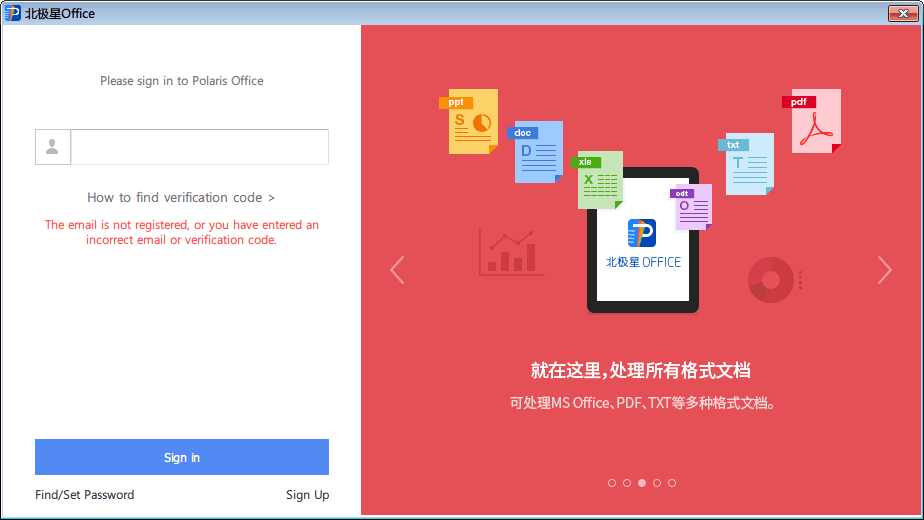Click the slide subtitle mentioning MS Office, PDF
924x520 pixels.
point(642,403)
